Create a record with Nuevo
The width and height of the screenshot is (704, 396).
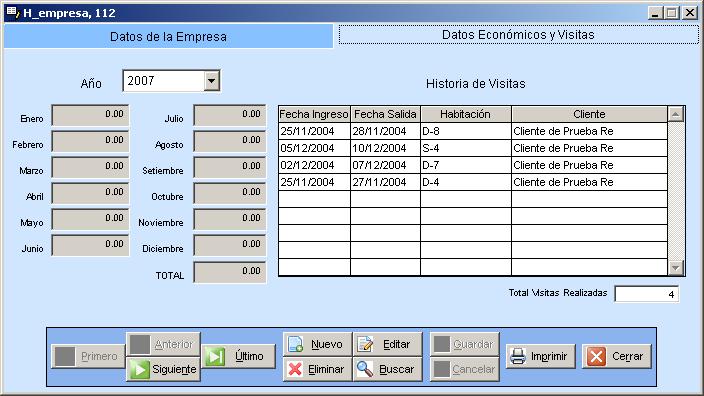pyautogui.click(x=317, y=344)
